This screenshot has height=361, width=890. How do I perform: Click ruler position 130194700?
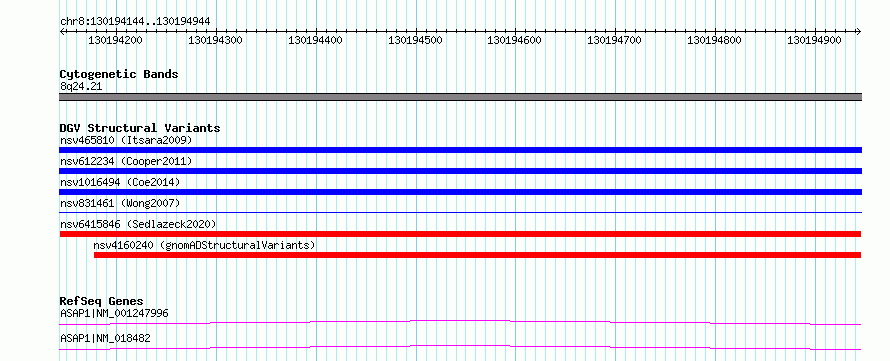click(x=614, y=41)
